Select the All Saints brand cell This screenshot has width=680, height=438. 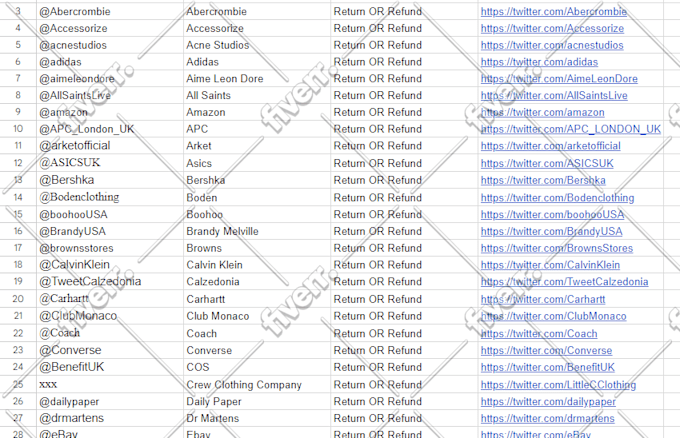257,95
